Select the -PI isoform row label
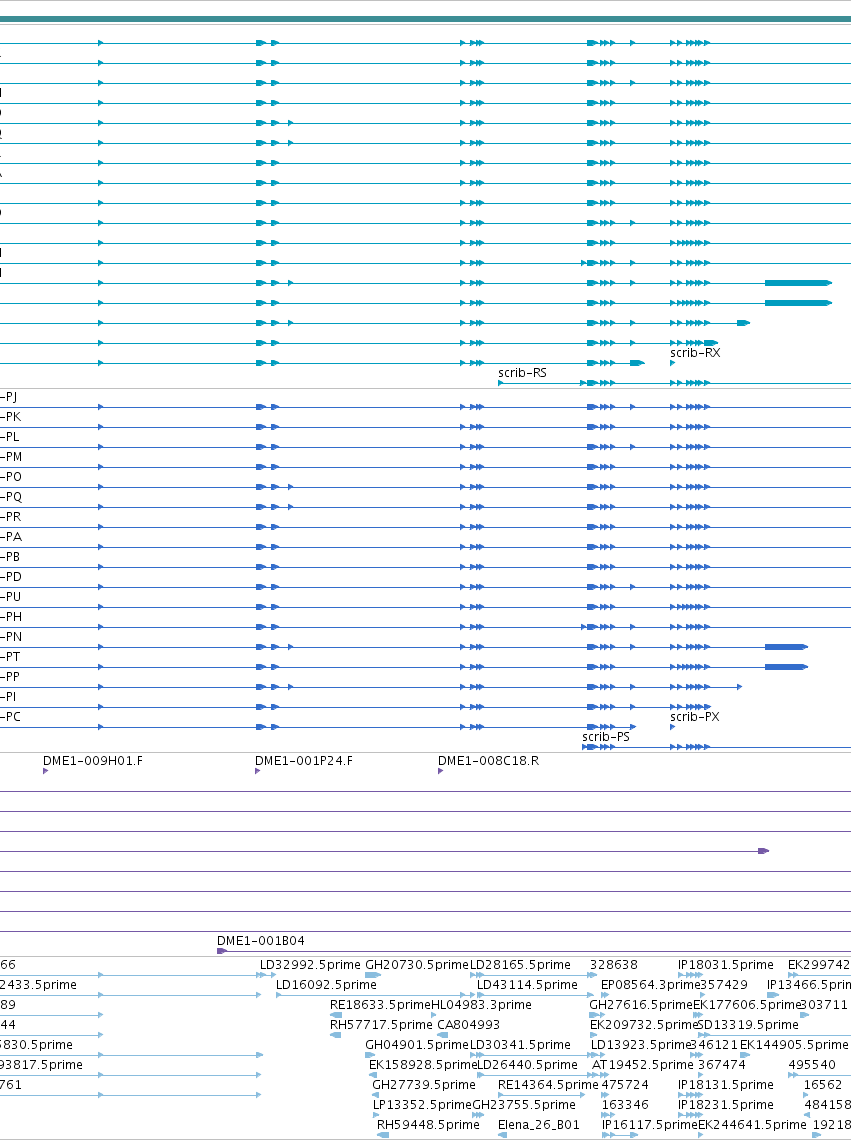851x1140 pixels. click(8, 697)
